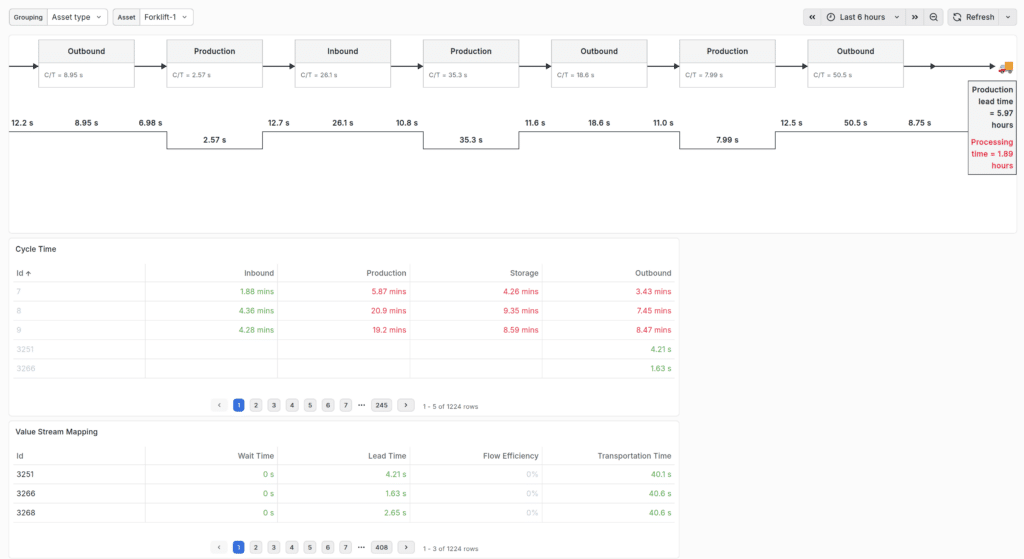Open the refresh interval dropdown arrow
The image size is (1024, 559).
(x=1008, y=17)
